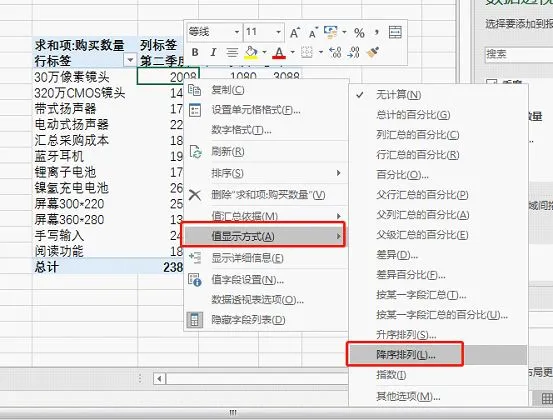Screen dimensions: 553x420
Task: Open the font size 11 dropdown
Action: [x=279, y=32]
